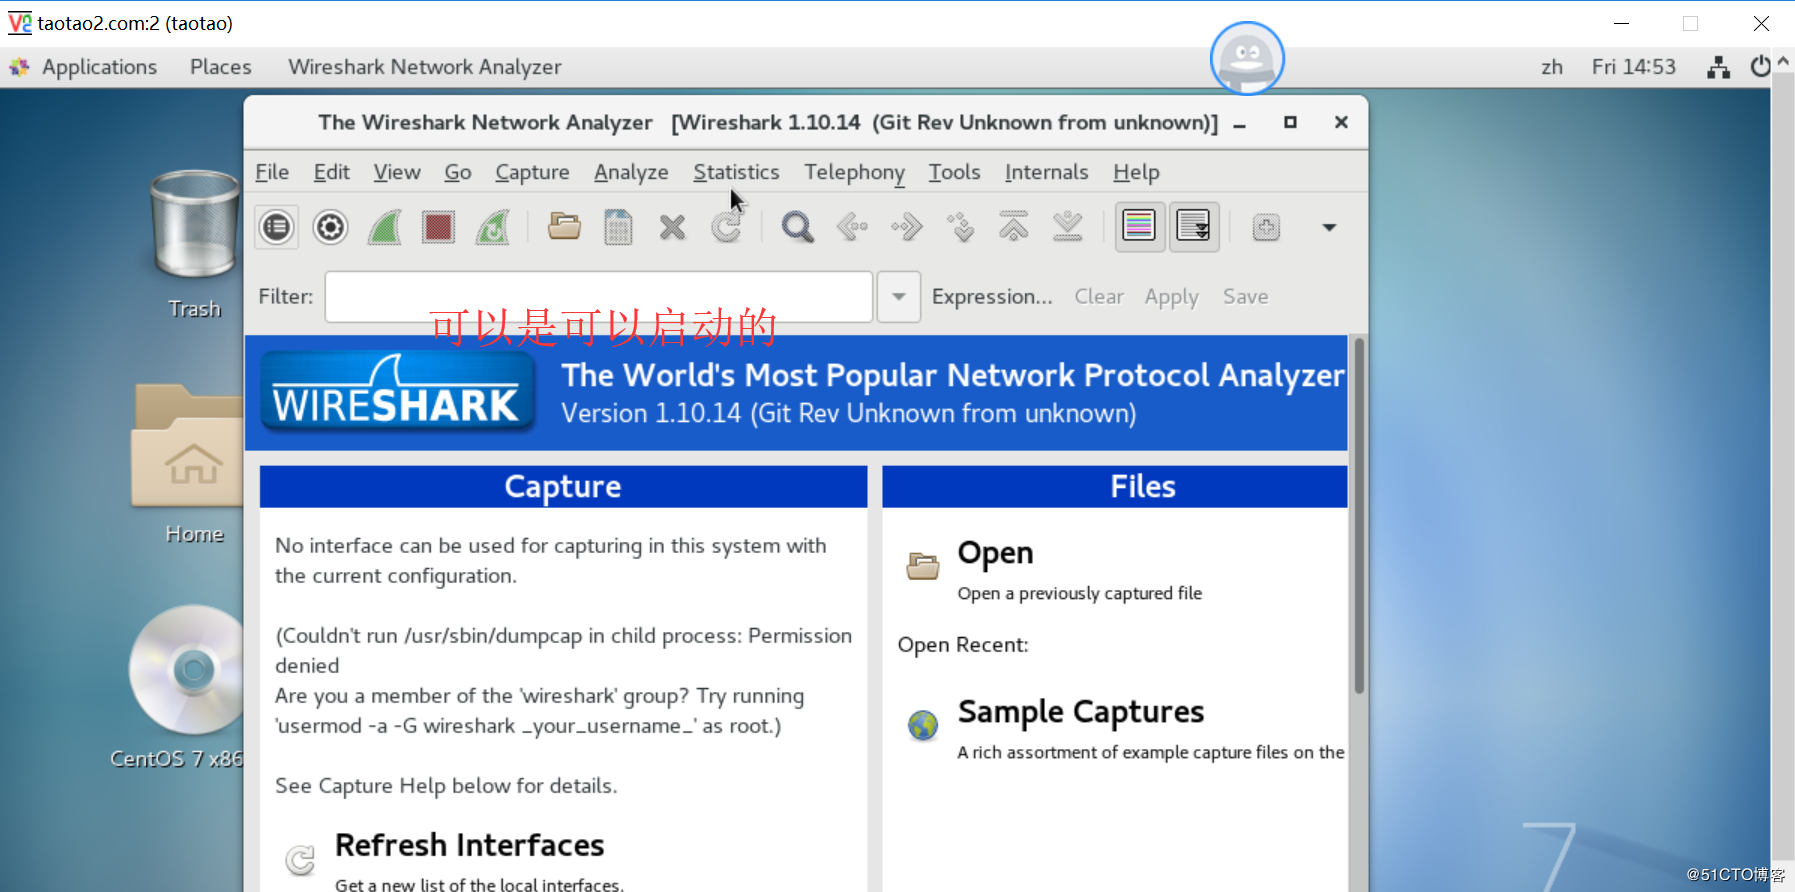Clear the display filter
This screenshot has height=892, width=1795.
1099,297
